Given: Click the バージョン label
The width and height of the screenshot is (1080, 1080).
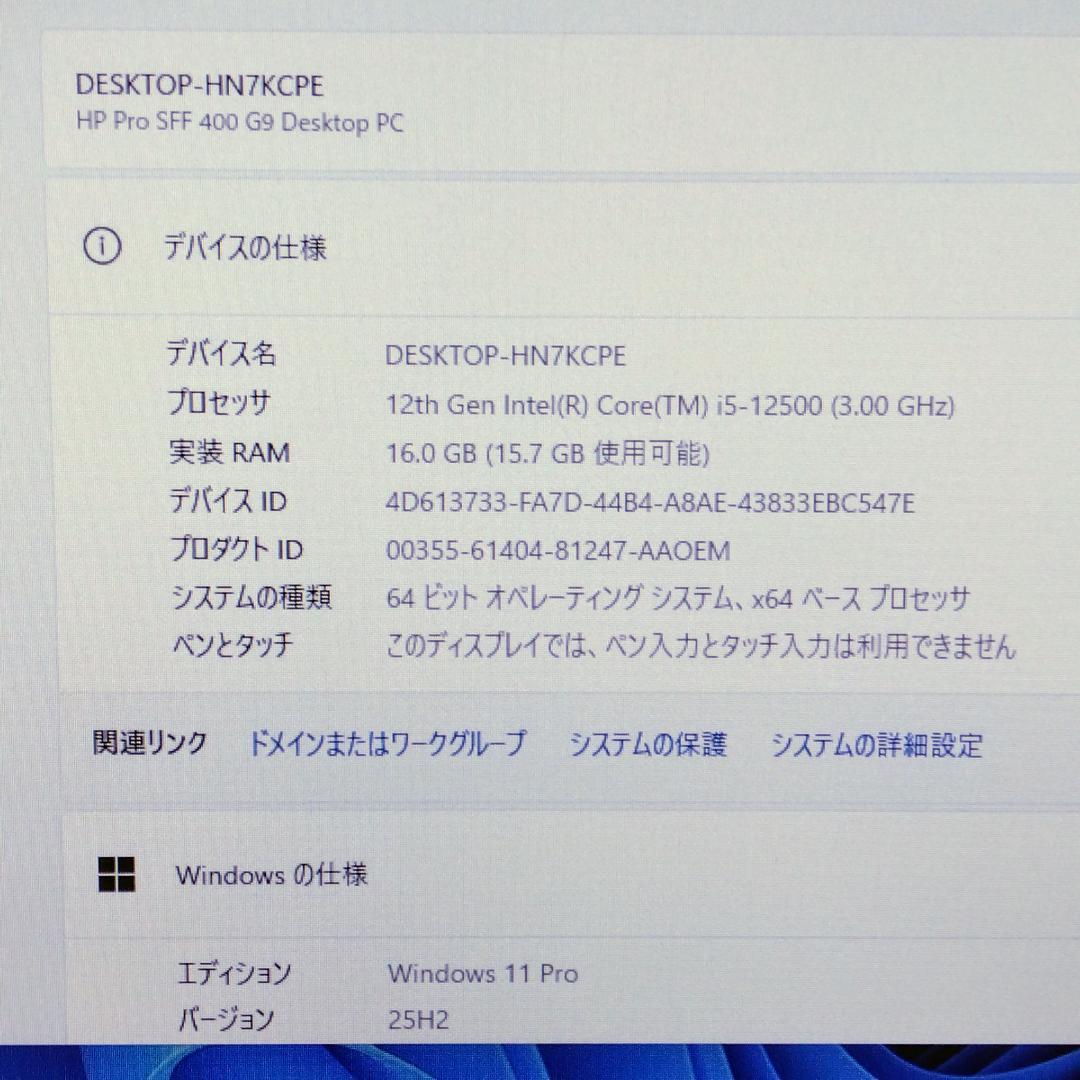Looking at the screenshot, I should [x=226, y=1019].
